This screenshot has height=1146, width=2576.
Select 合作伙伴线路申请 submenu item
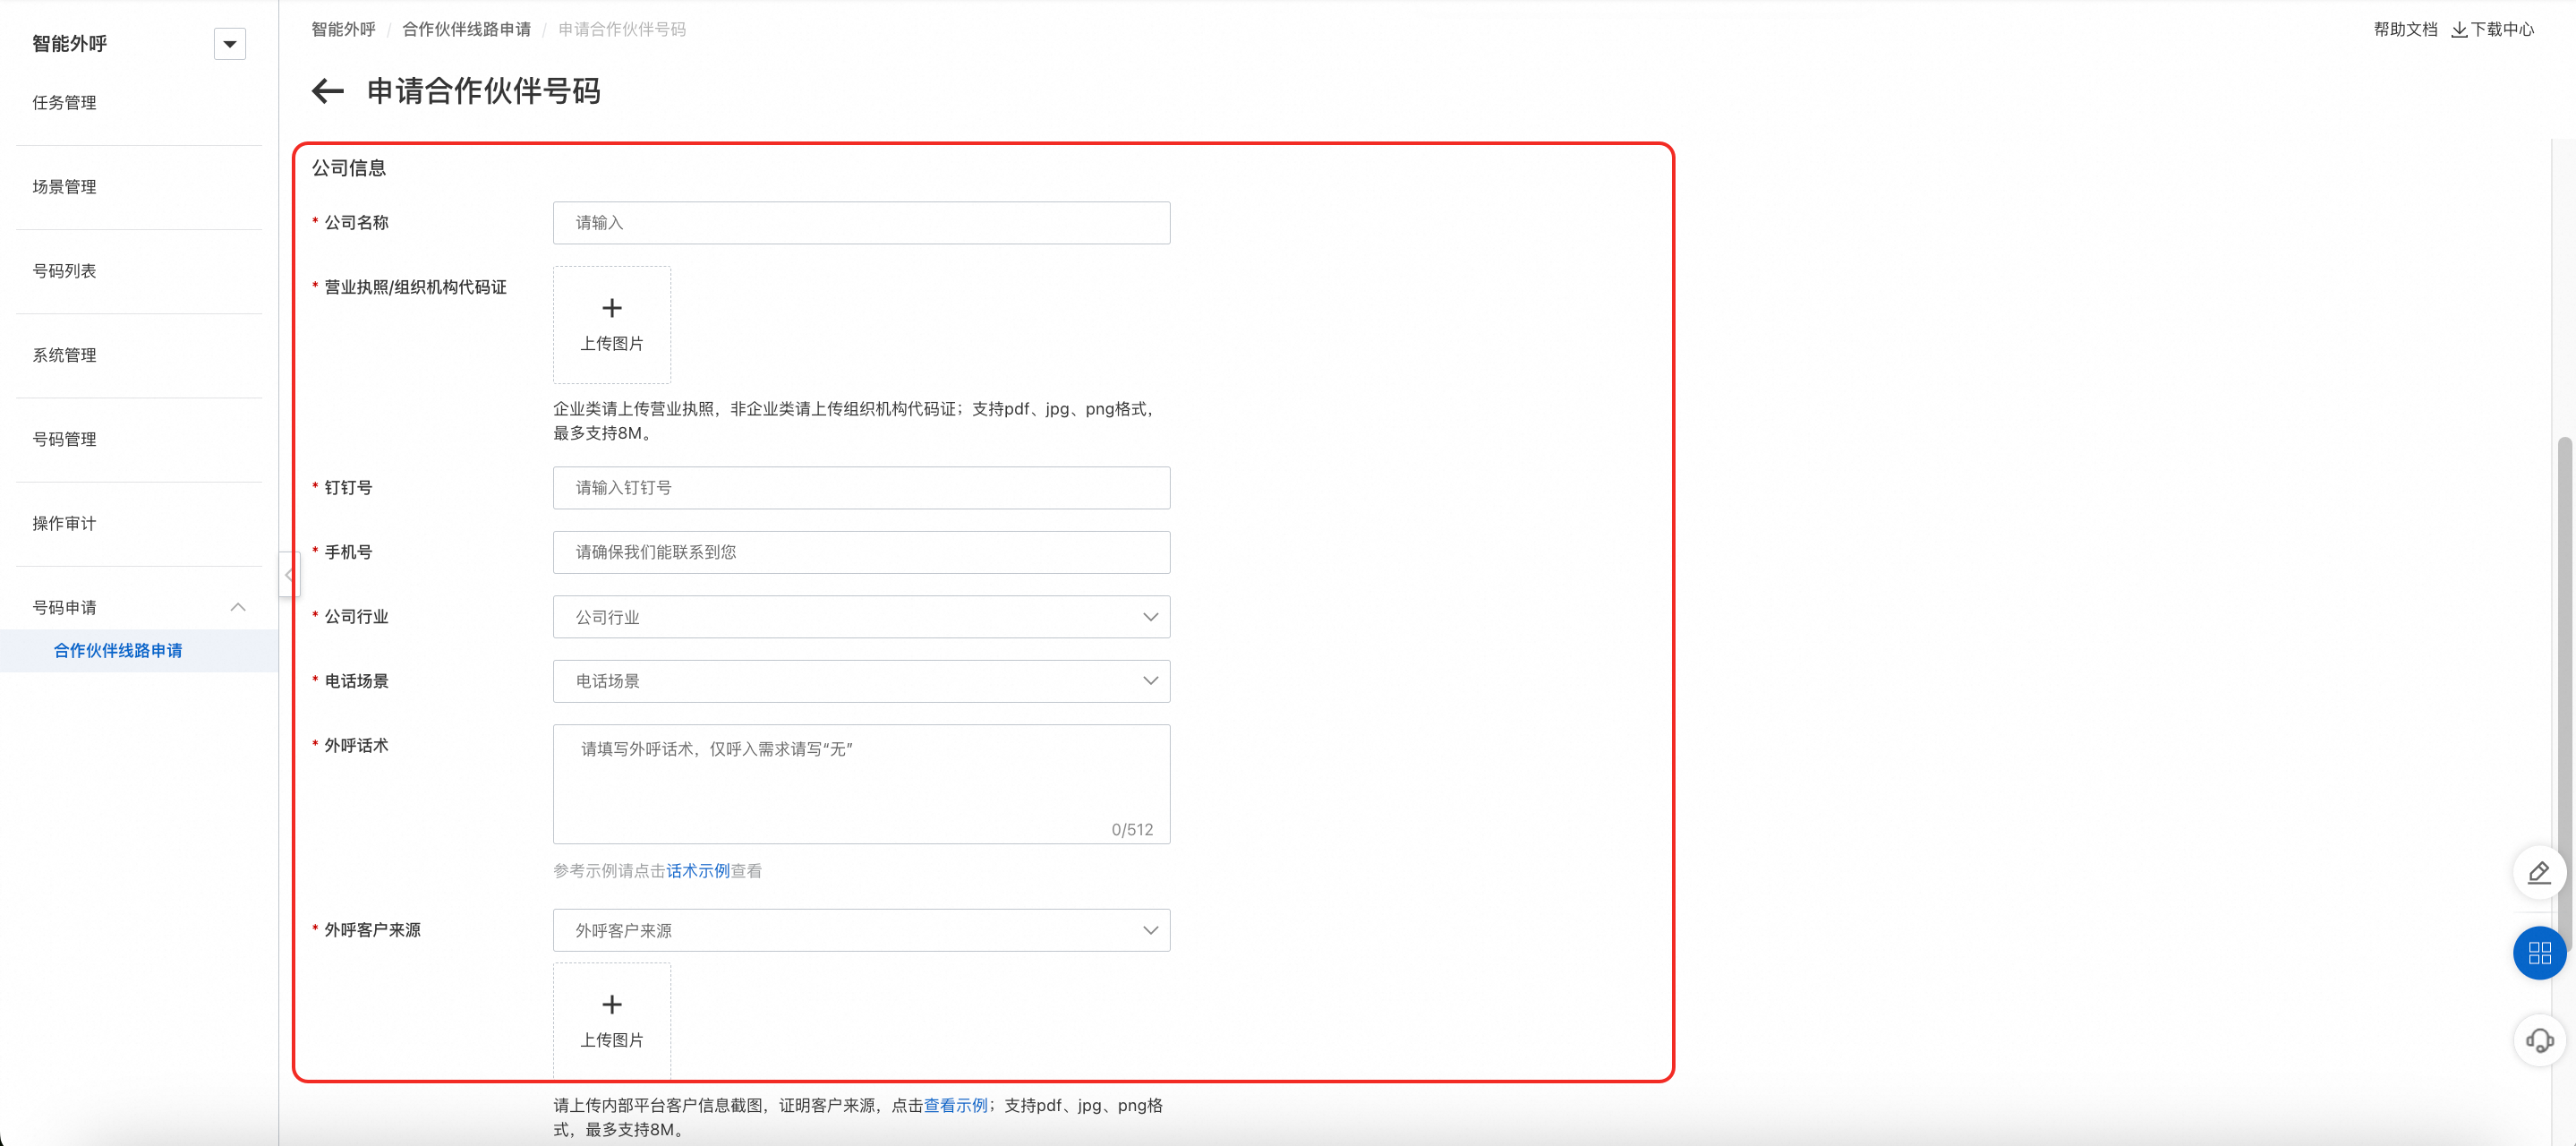[118, 651]
